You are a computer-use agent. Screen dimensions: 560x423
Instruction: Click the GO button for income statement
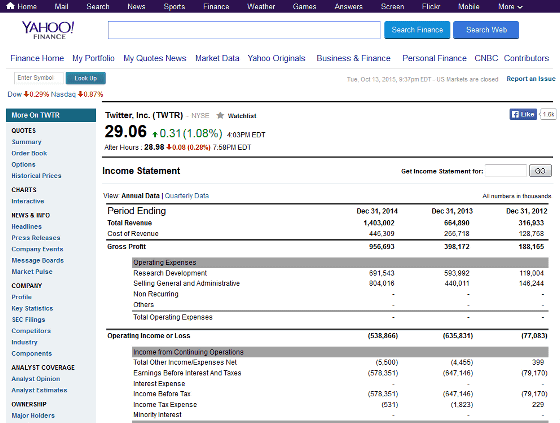[540, 171]
